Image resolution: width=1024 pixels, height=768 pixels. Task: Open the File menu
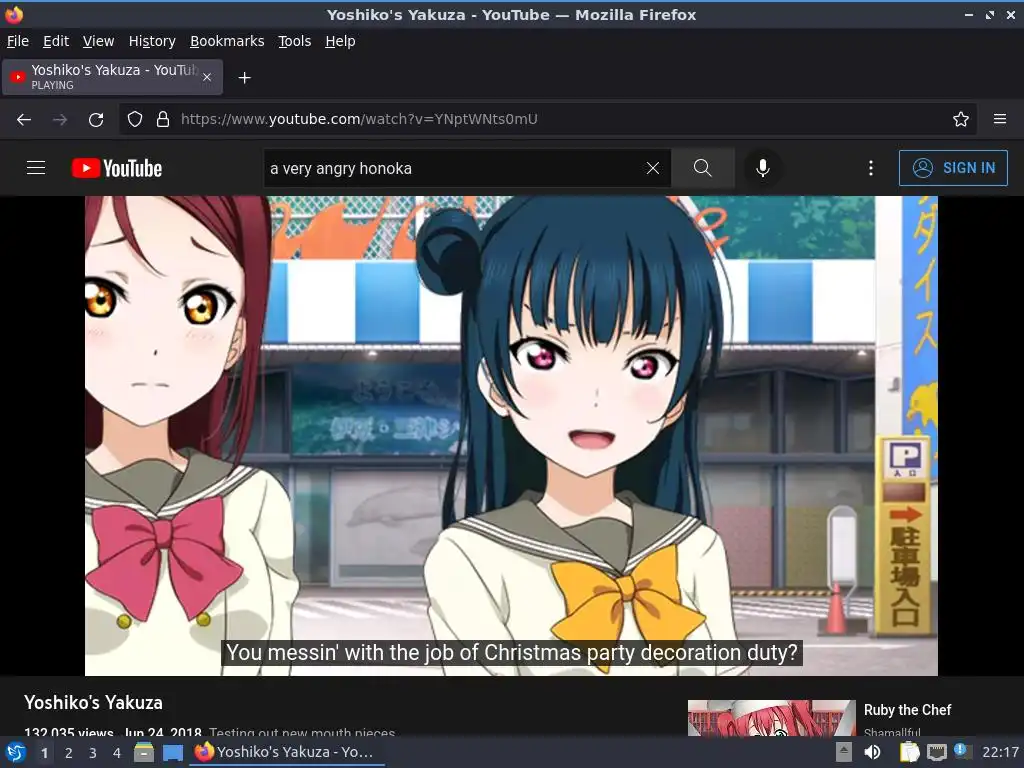click(18, 41)
